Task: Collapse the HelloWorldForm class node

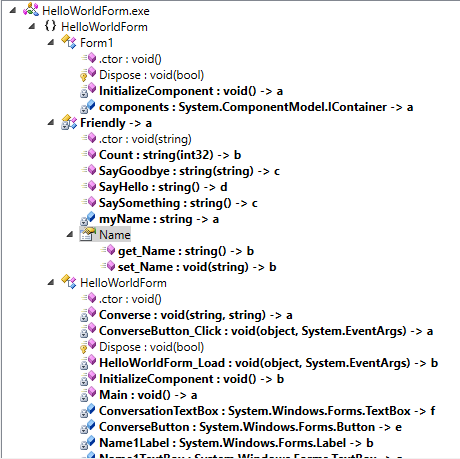Action: pos(50,283)
